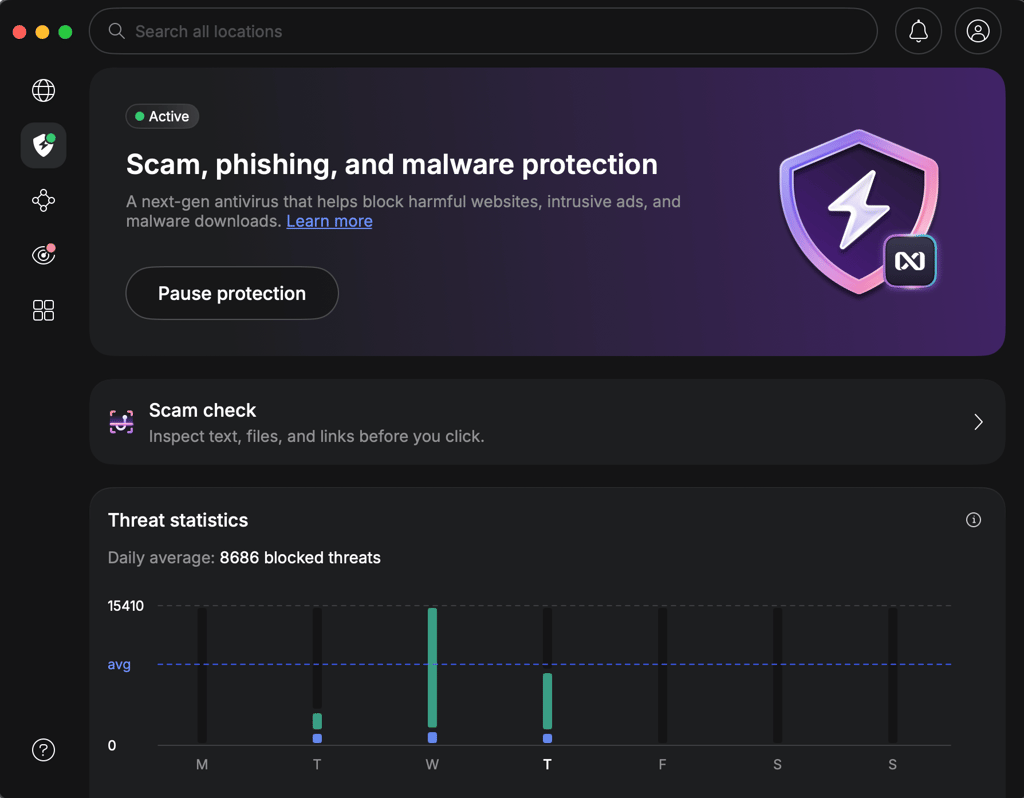Click the Scam check scanner icon
This screenshot has width=1024, height=798.
click(x=121, y=422)
